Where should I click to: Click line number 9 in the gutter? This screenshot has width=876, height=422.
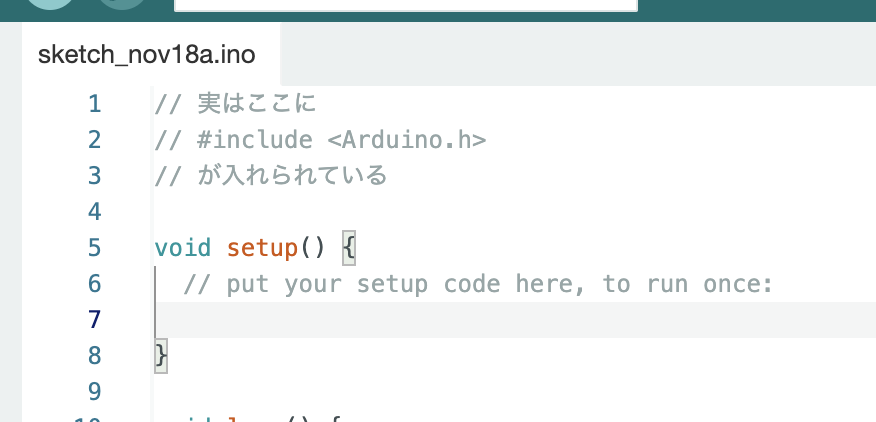click(x=94, y=391)
